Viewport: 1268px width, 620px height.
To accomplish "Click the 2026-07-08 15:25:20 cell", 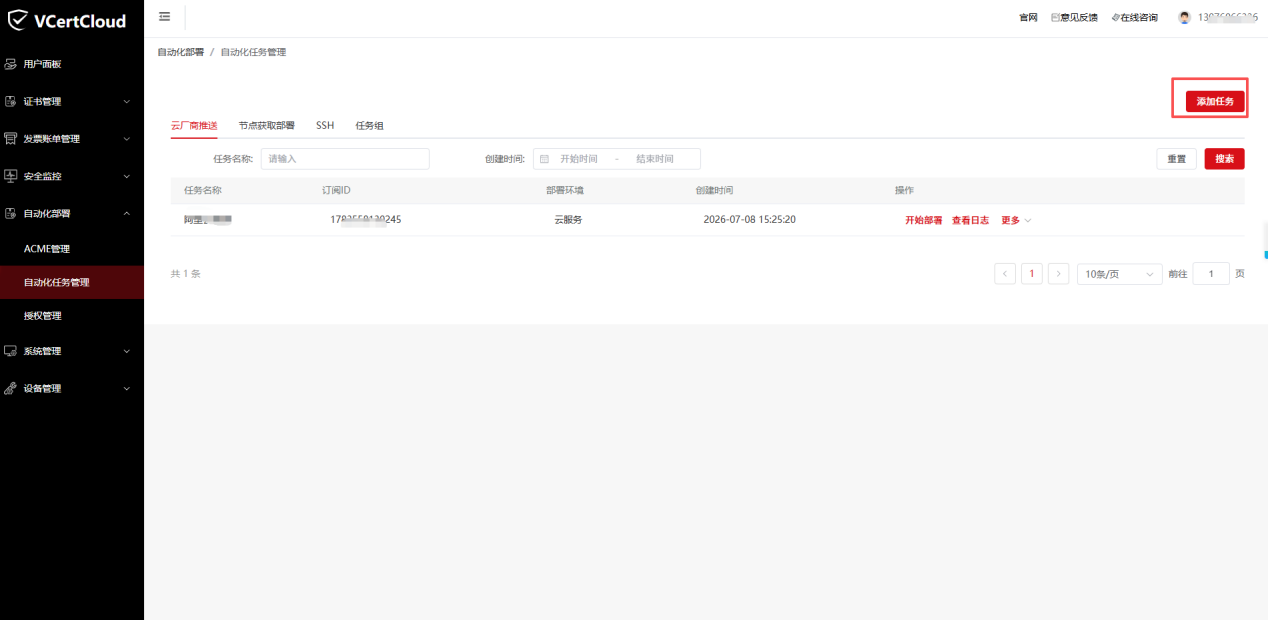I will pos(750,220).
